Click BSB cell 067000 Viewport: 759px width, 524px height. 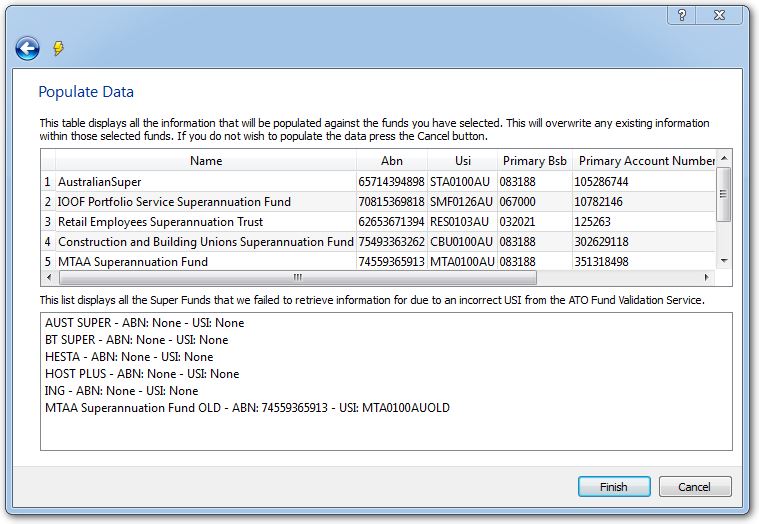point(534,202)
